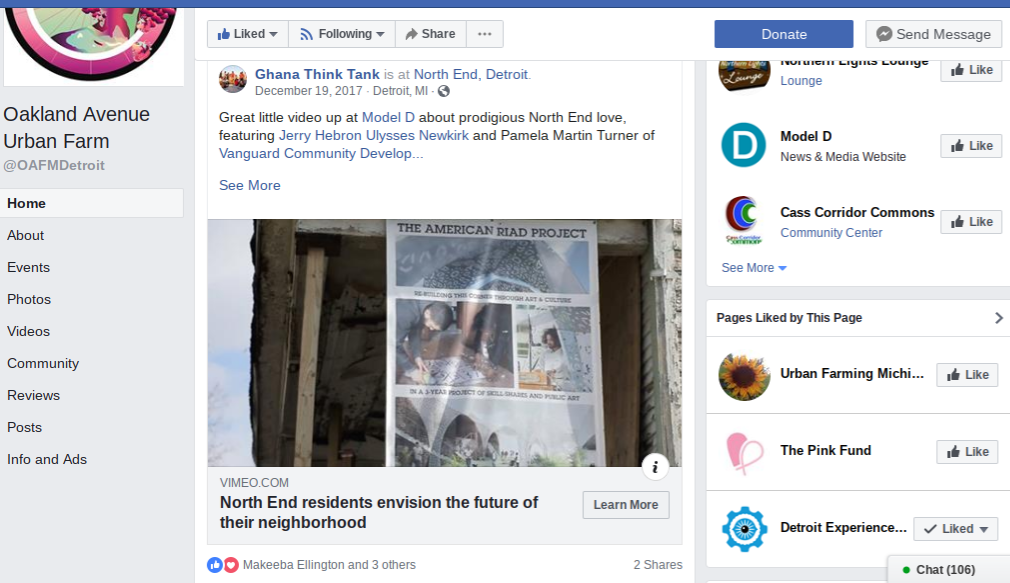Open the Photos section in sidebar
The image size is (1010, 583).
coord(29,299)
